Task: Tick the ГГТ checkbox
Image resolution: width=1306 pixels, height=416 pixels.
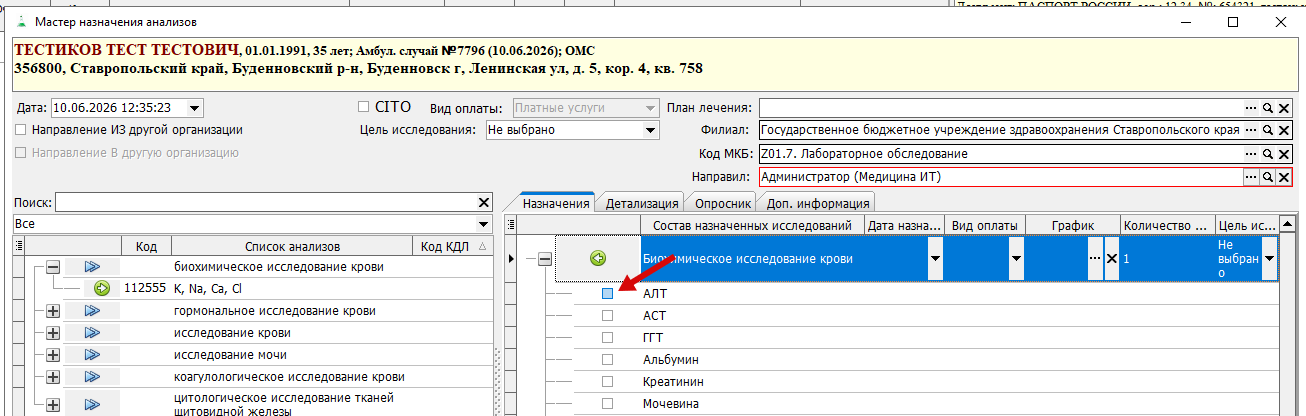Action: pos(607,338)
